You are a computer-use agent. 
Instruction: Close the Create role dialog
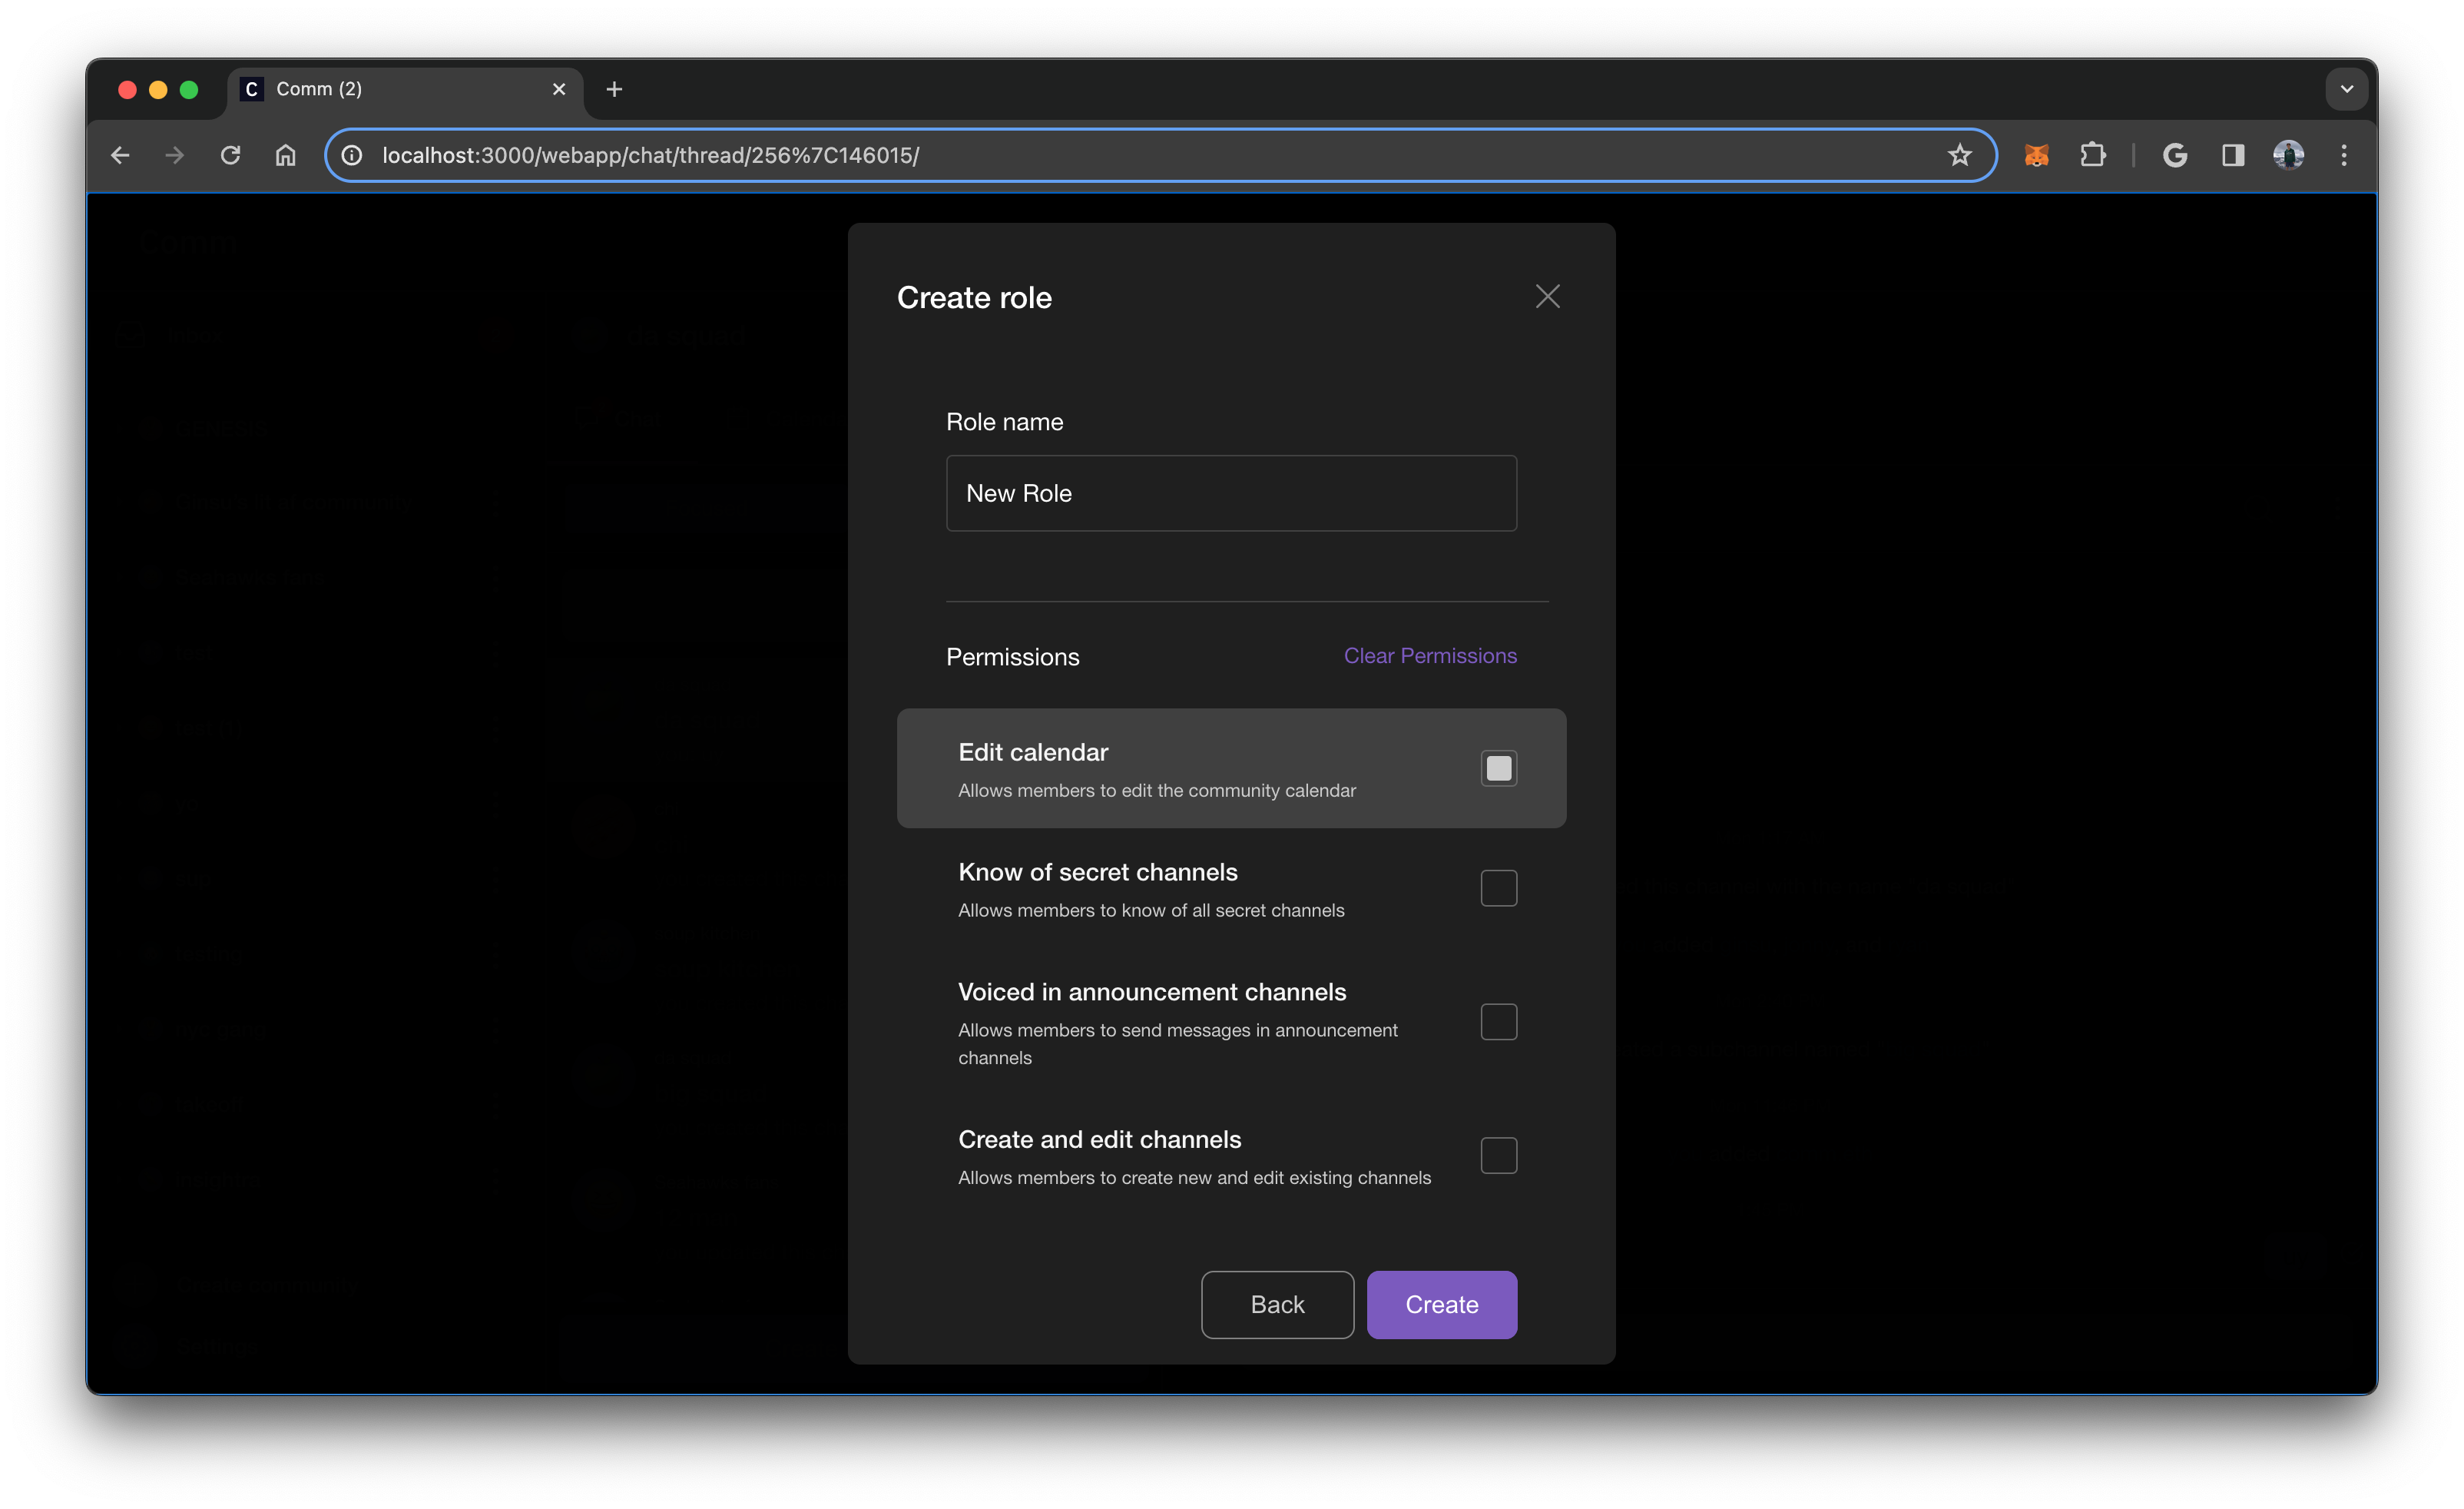point(1547,296)
